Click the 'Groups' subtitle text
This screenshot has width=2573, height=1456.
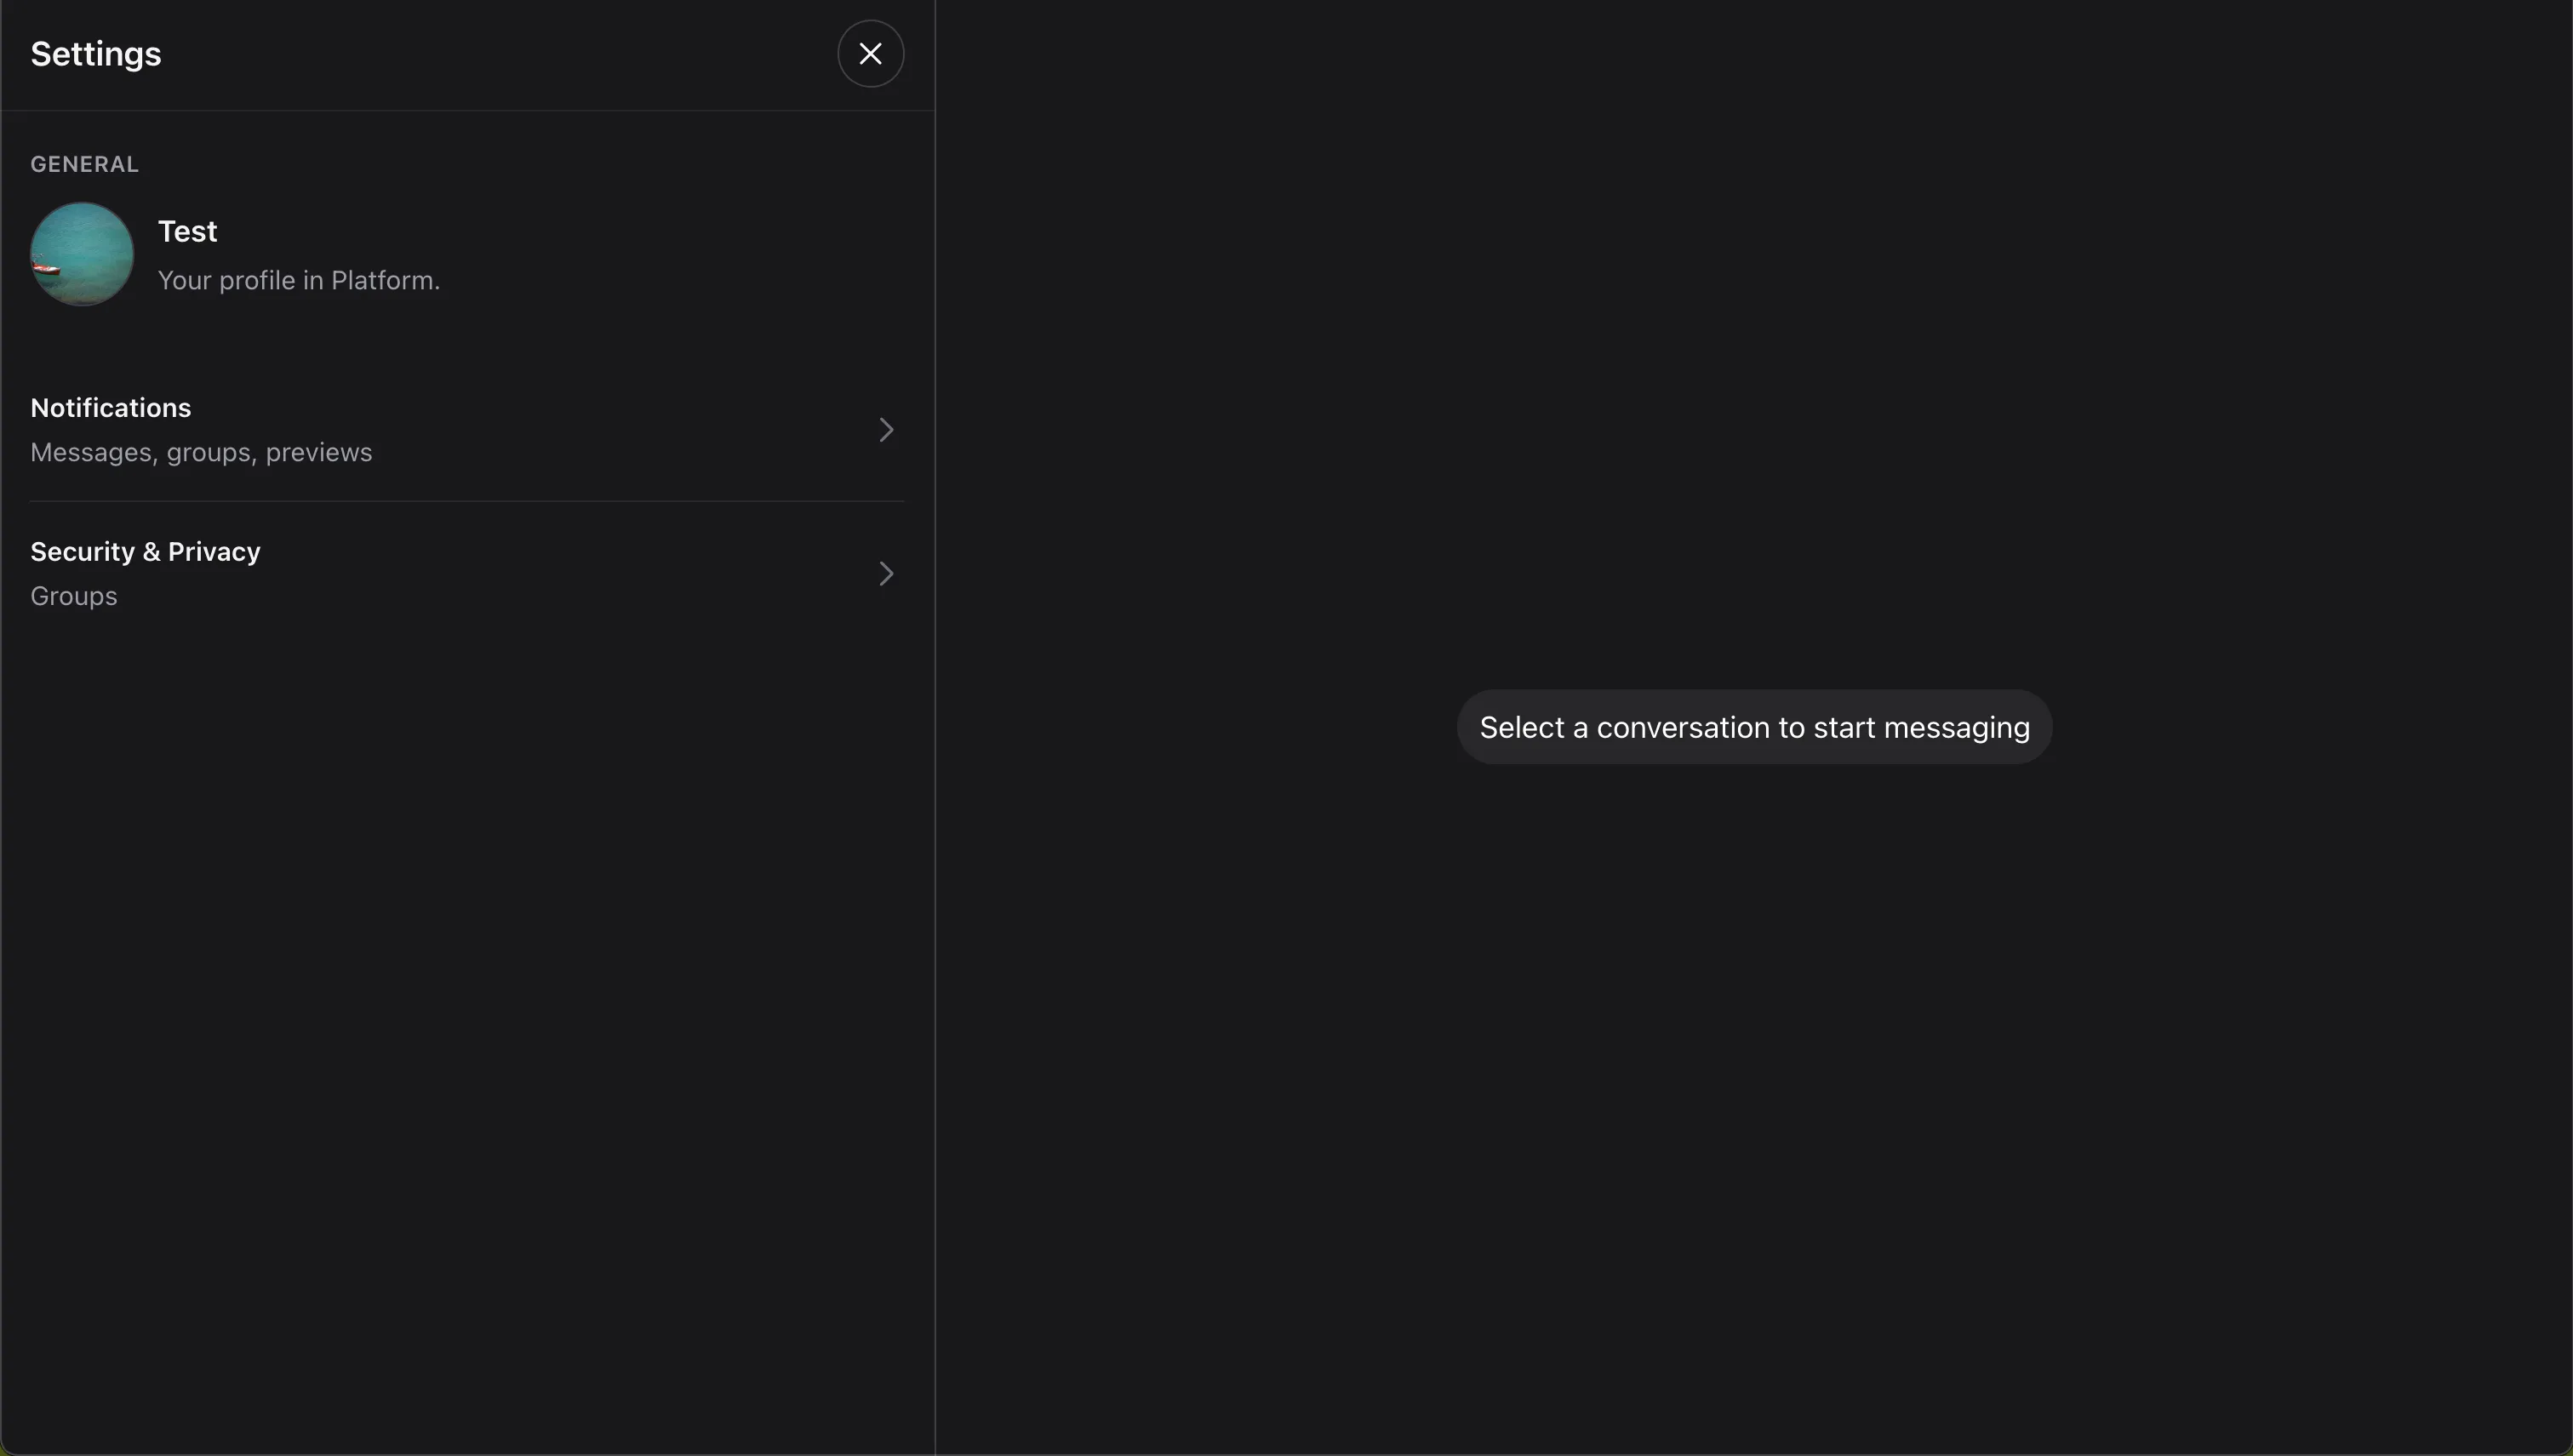point(74,596)
